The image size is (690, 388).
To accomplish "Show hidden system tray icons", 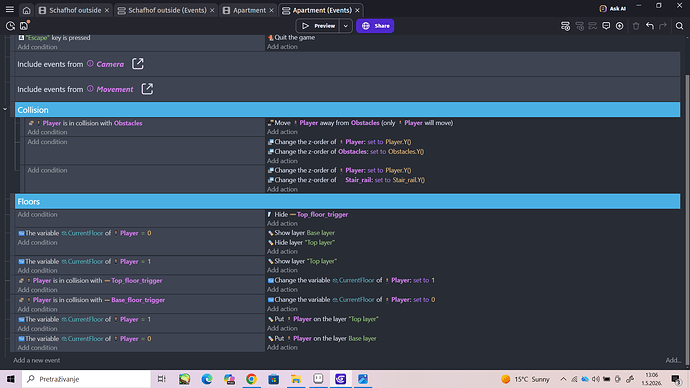I will (x=563, y=379).
